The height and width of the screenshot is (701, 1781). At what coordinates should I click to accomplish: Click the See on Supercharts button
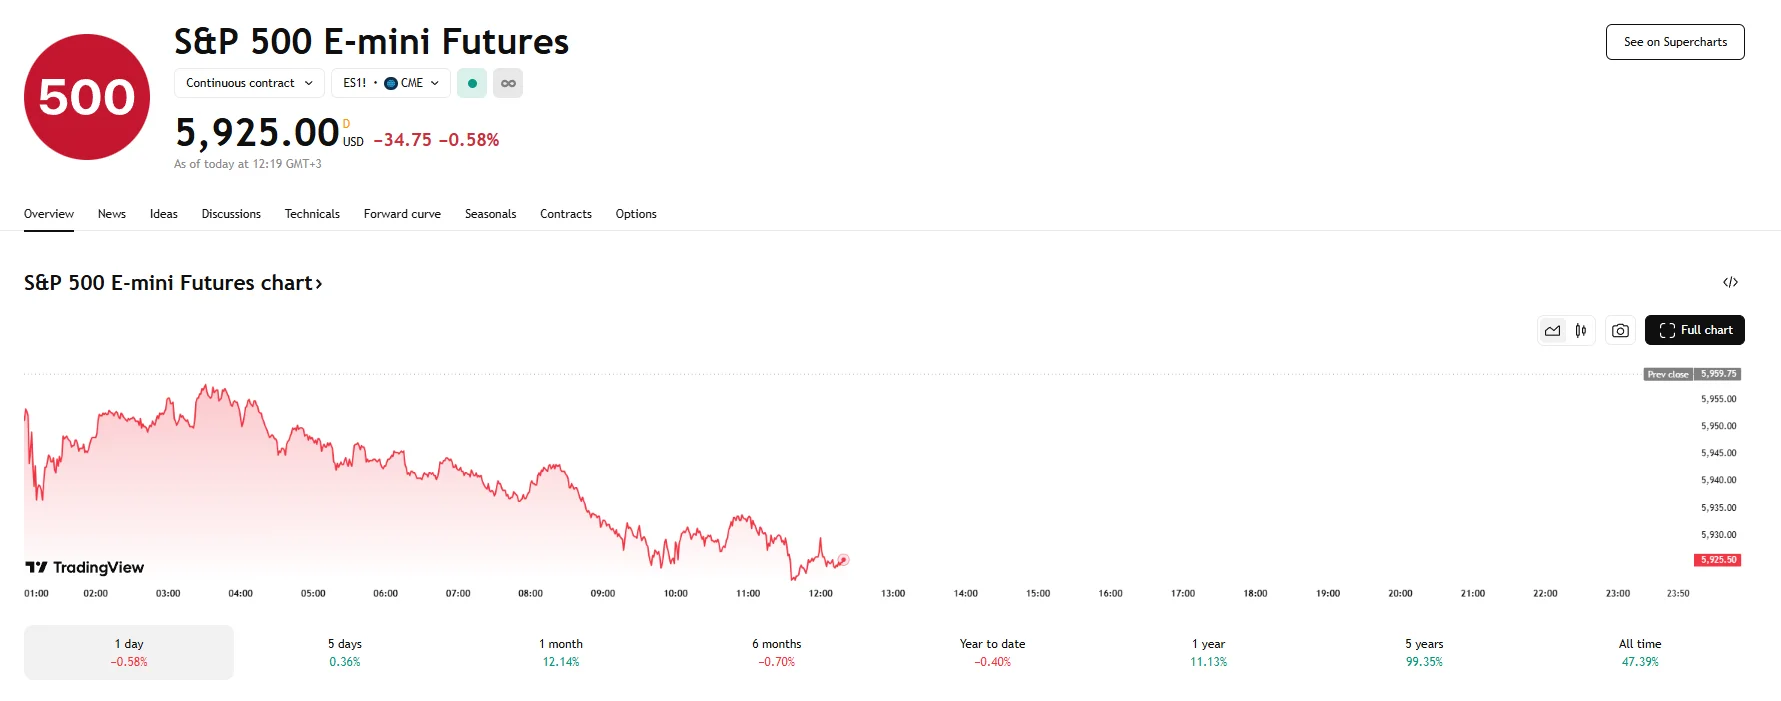[x=1674, y=42]
